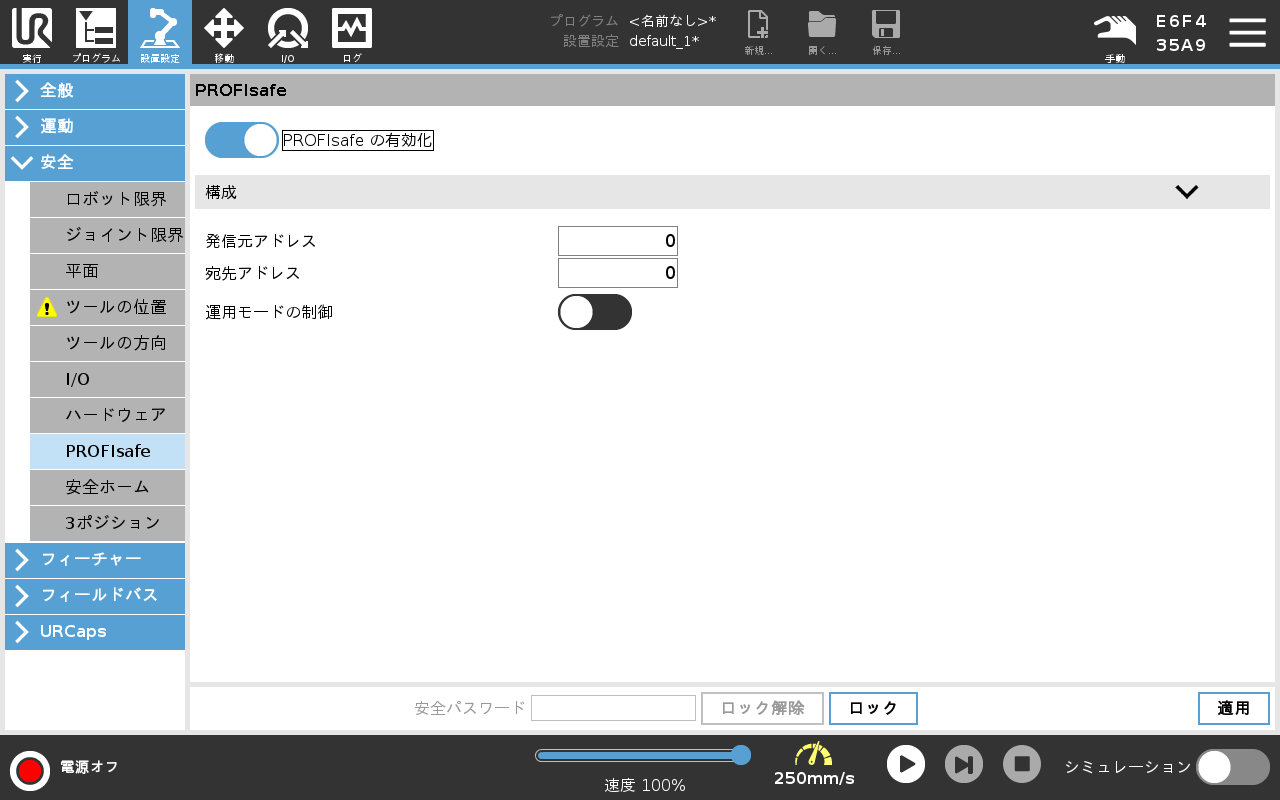Open 3ポジション safety settings
Image resolution: width=1280 pixels, height=800 pixels.
coord(107,523)
